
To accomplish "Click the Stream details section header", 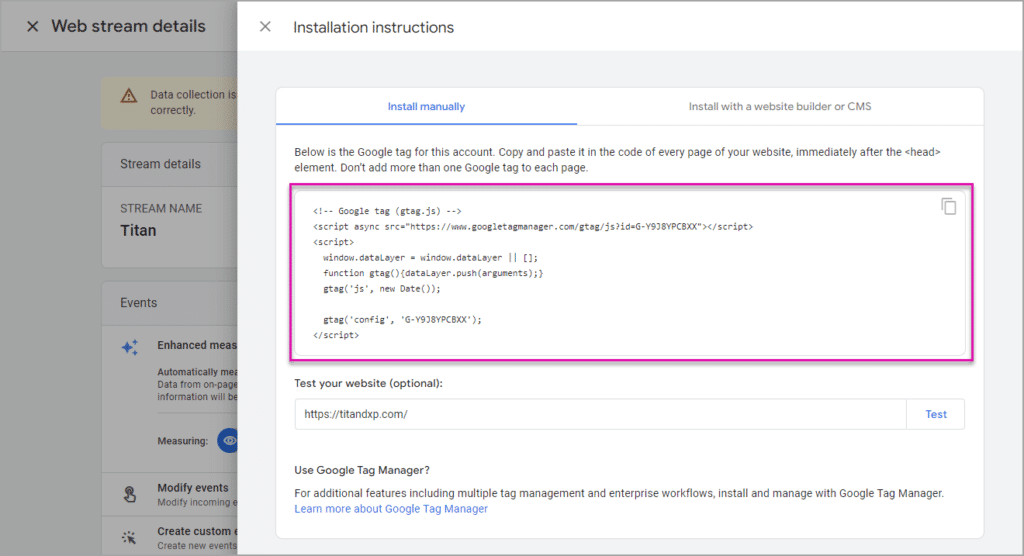I will point(160,164).
